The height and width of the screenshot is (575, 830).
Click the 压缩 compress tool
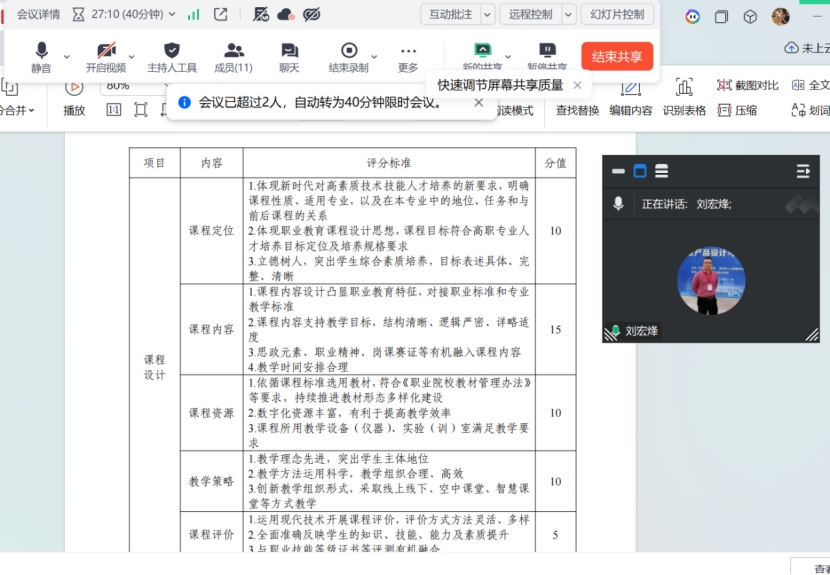tap(737, 110)
